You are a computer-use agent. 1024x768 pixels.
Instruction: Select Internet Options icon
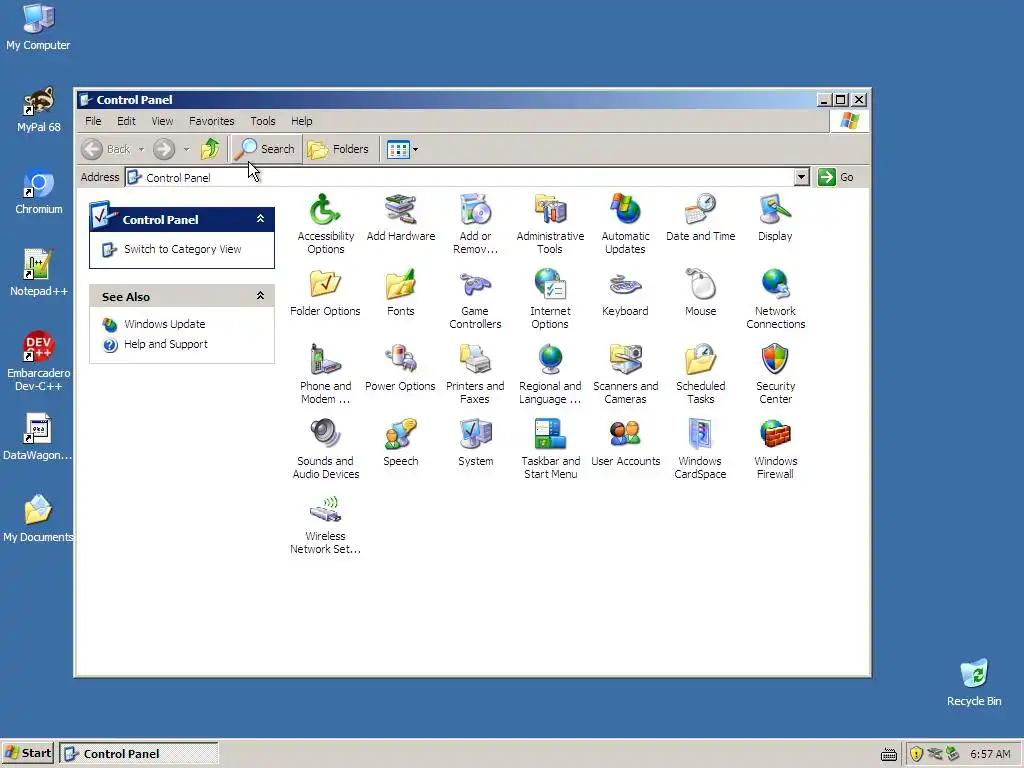pyautogui.click(x=550, y=299)
